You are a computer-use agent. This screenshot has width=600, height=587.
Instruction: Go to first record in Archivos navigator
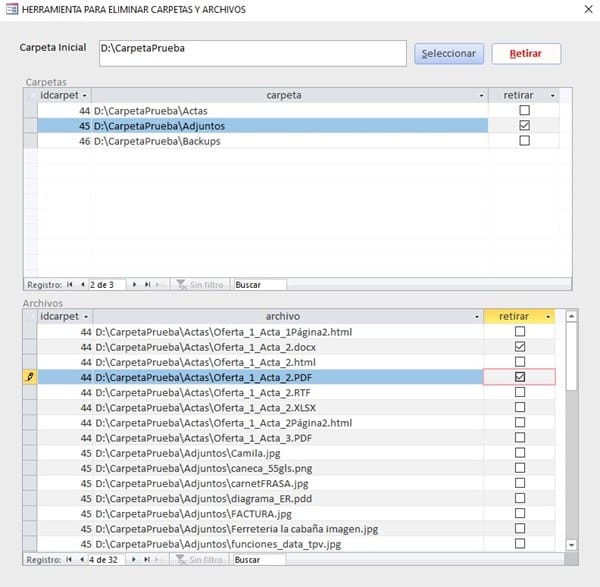coord(70,560)
